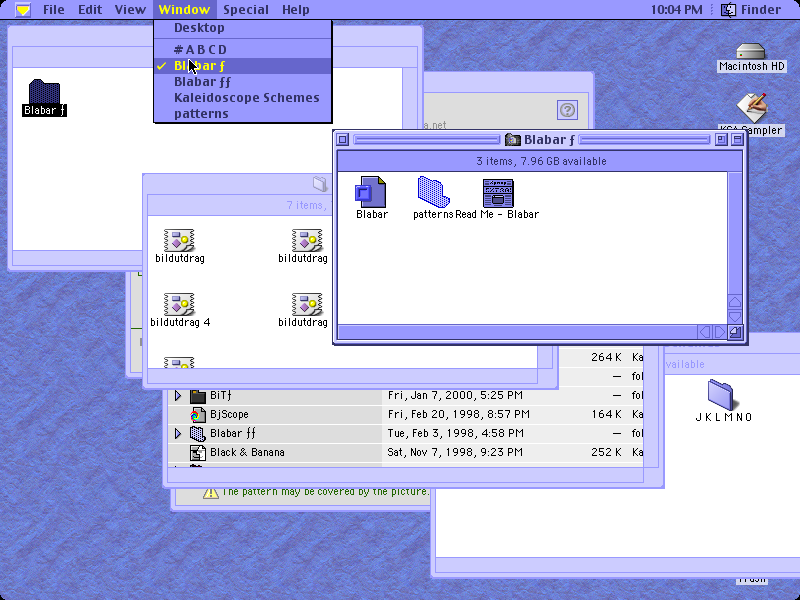This screenshot has height=600, width=800.
Task: Choose '# A B C D' in Window menu
Action: (243, 49)
